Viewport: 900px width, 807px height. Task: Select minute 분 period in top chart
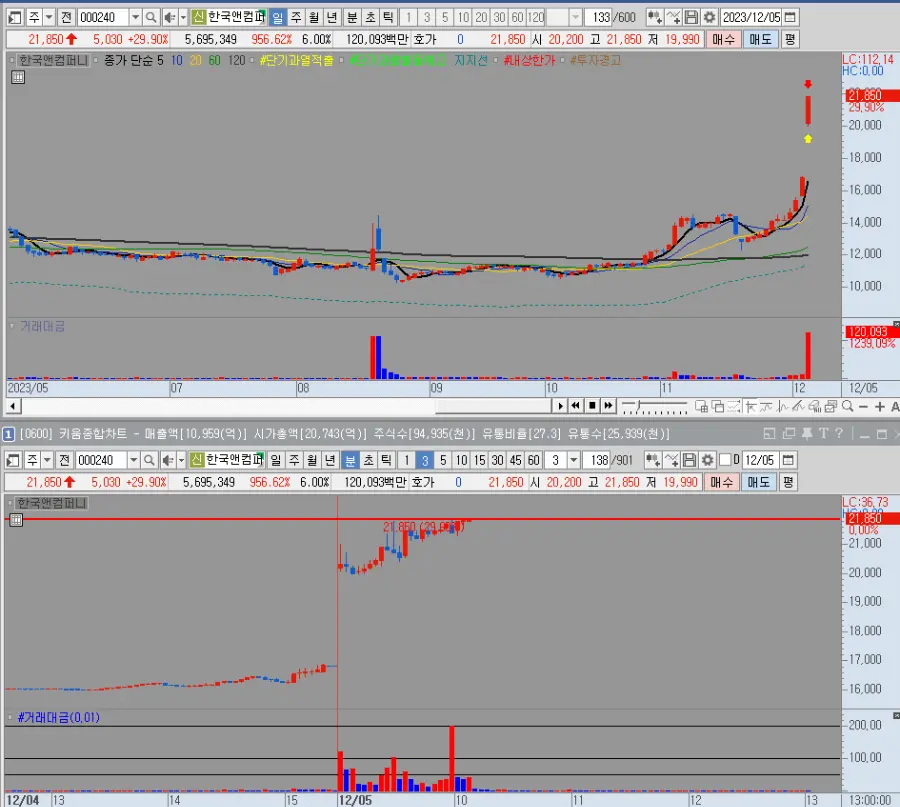(352, 17)
